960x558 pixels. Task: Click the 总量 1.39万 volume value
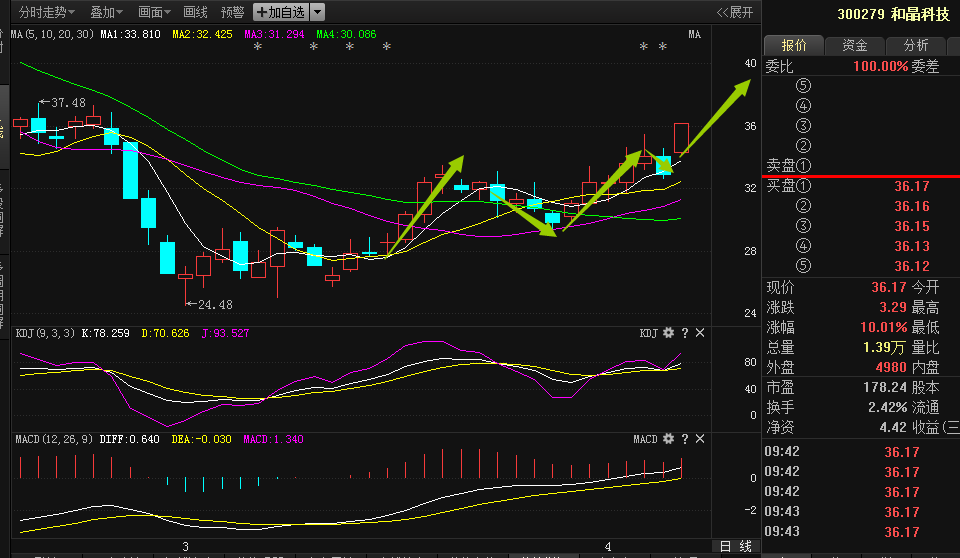coord(884,348)
